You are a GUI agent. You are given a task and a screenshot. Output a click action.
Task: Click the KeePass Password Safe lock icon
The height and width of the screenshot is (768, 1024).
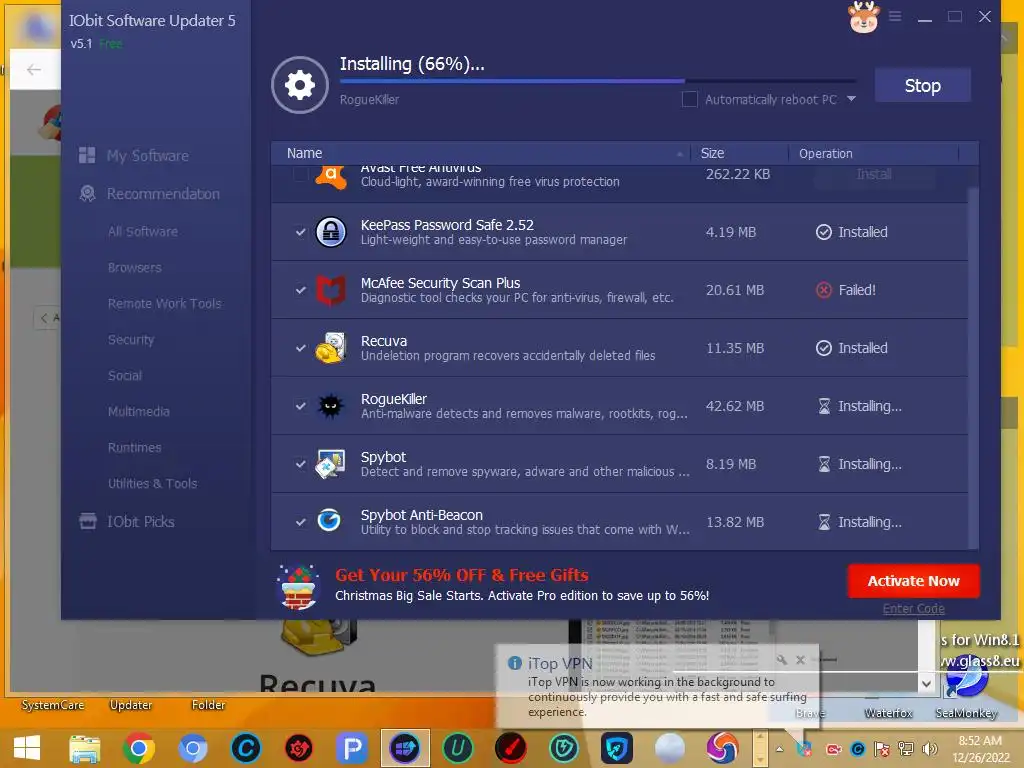[330, 232]
